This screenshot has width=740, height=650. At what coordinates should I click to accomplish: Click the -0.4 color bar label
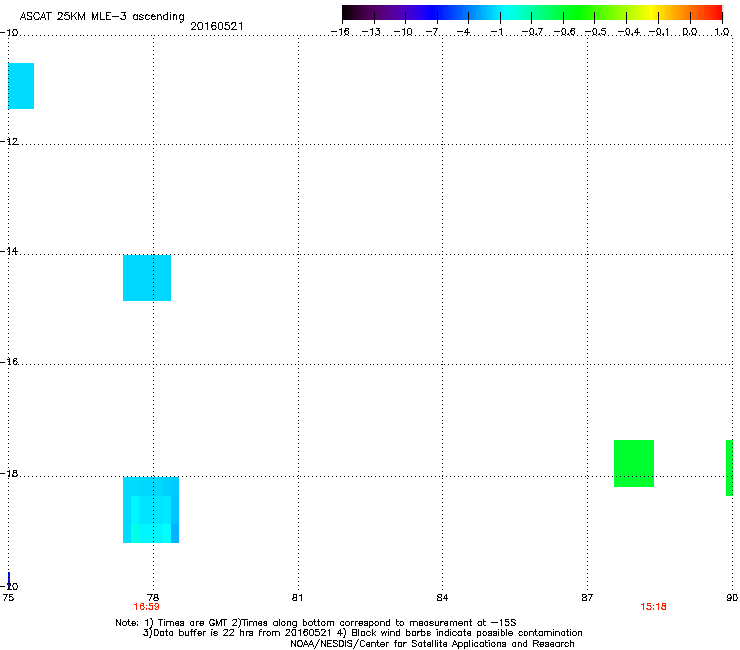point(628,32)
